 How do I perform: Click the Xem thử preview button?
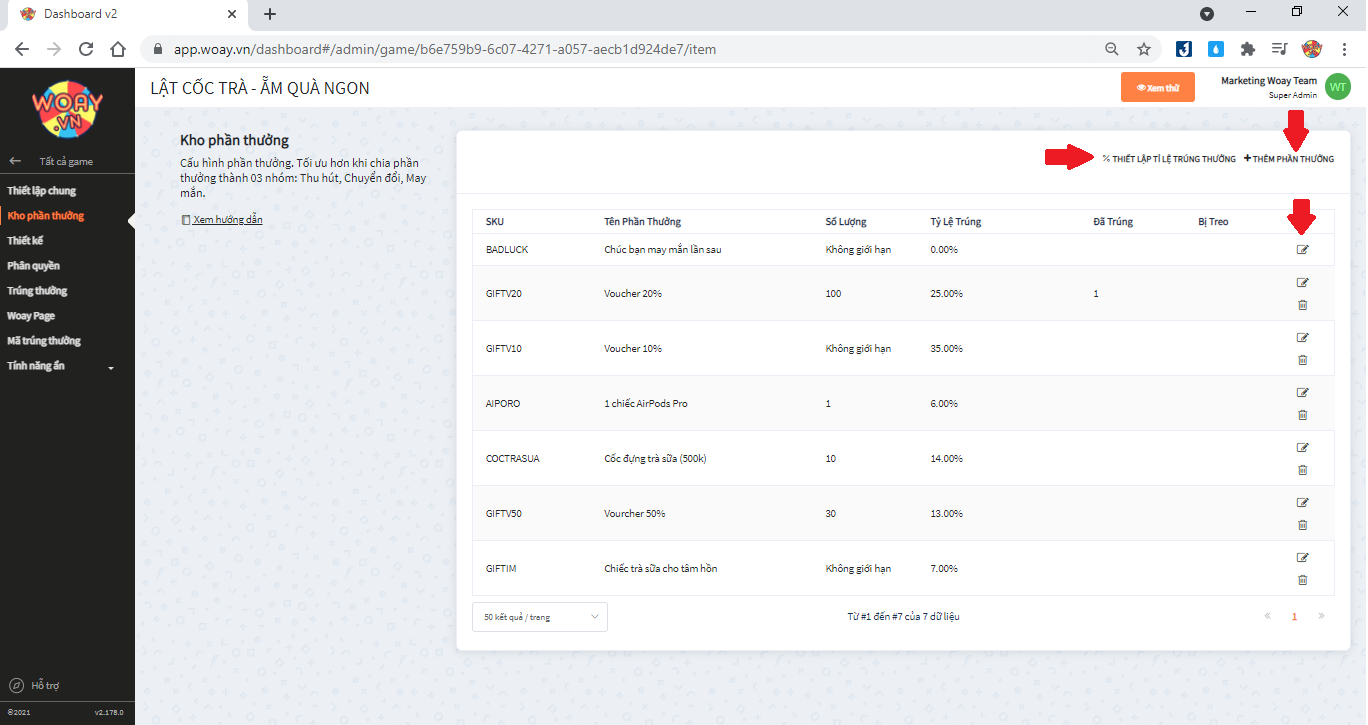point(1158,88)
